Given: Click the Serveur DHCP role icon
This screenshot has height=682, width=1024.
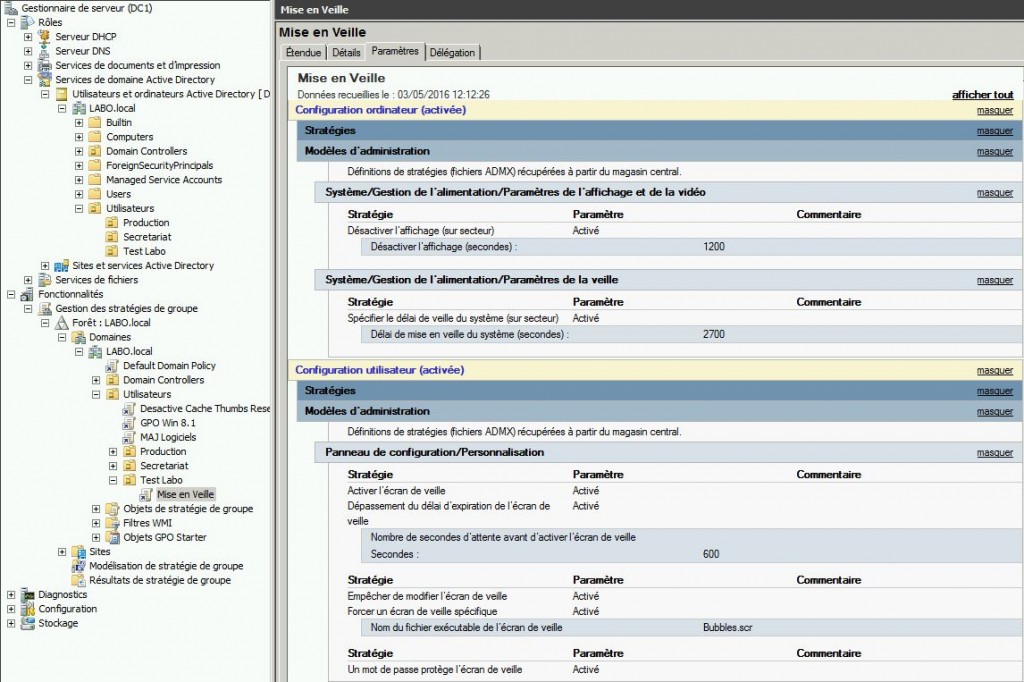Looking at the screenshot, I should pos(44,37).
